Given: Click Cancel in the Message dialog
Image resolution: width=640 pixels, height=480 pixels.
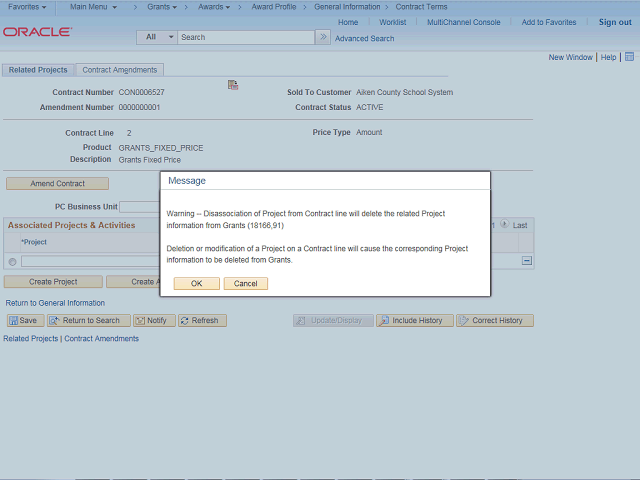Looking at the screenshot, I should pos(246,284).
